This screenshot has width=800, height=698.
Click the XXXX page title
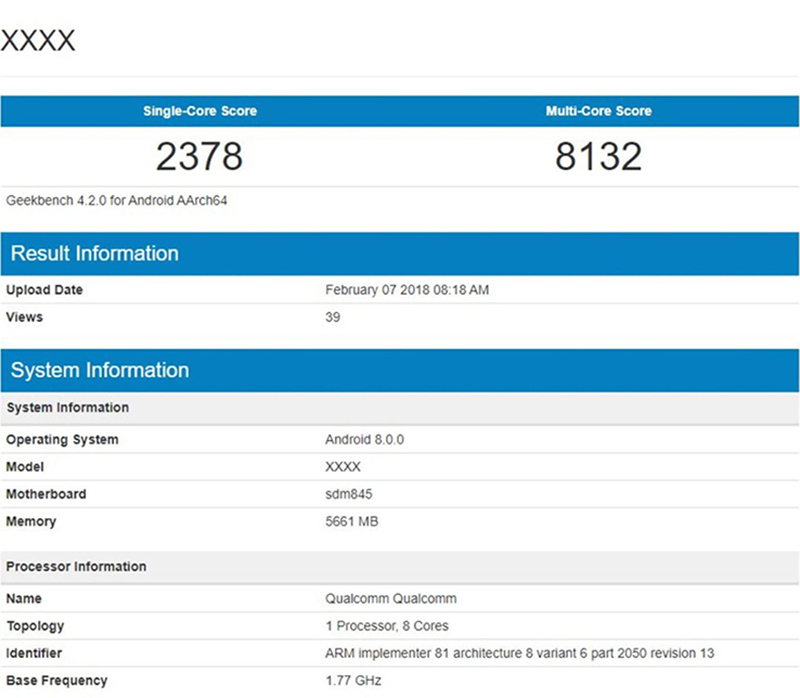[x=40, y=40]
